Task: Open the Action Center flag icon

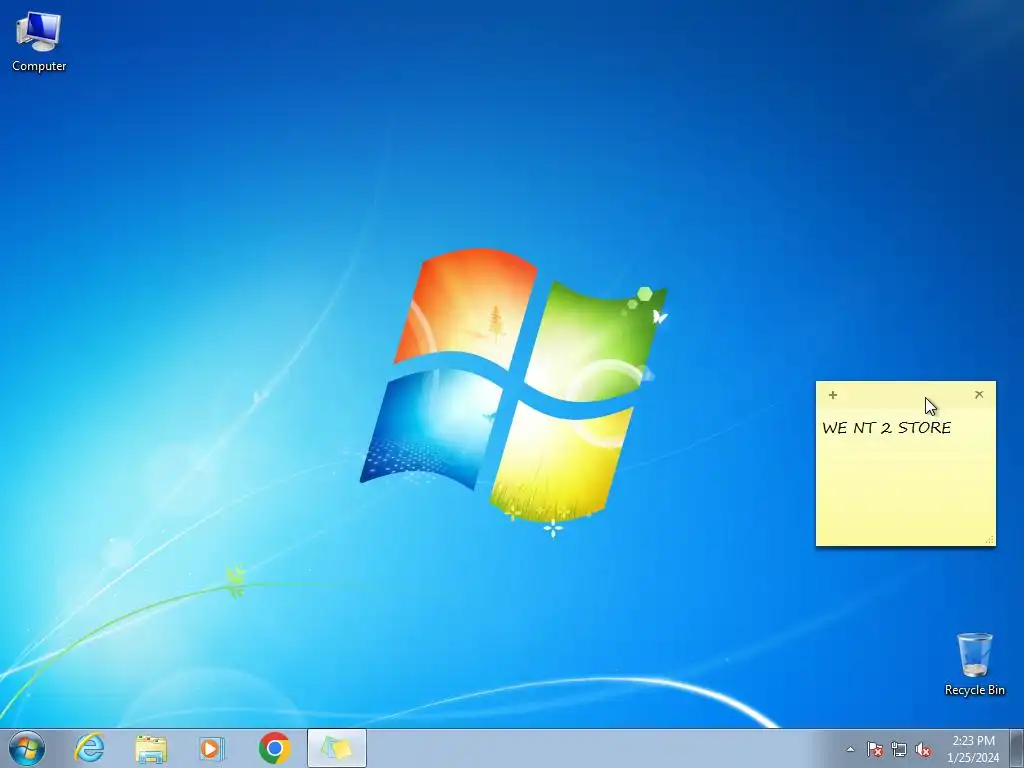Action: [874, 749]
